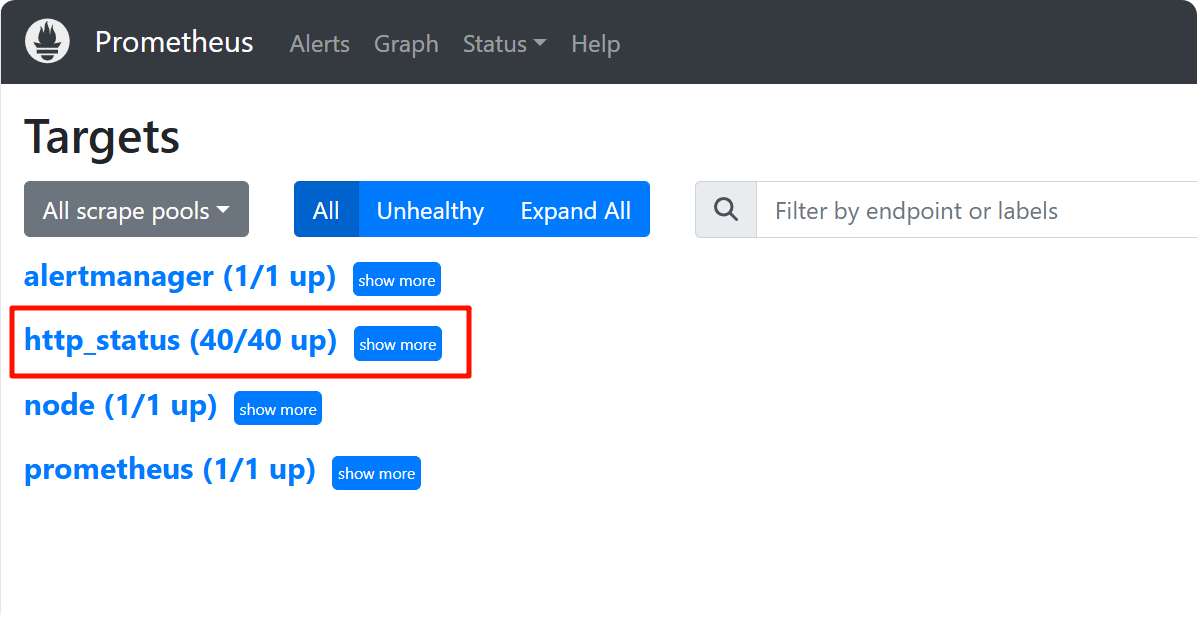
Task: Open the http_status (40/40 up) pool link
Action: point(181,340)
